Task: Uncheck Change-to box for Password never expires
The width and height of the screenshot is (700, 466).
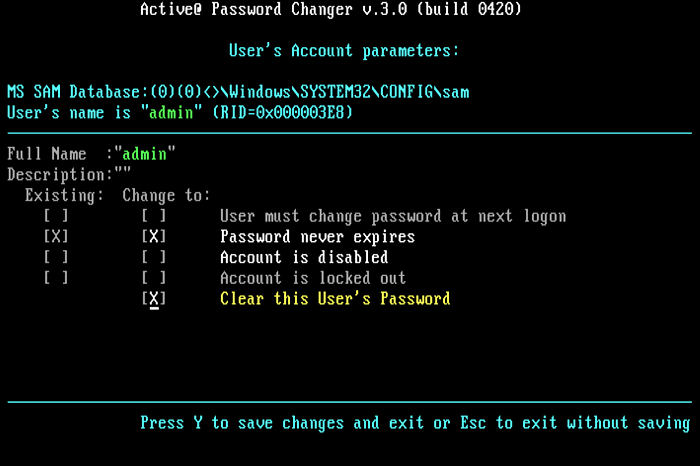Action: pos(154,237)
